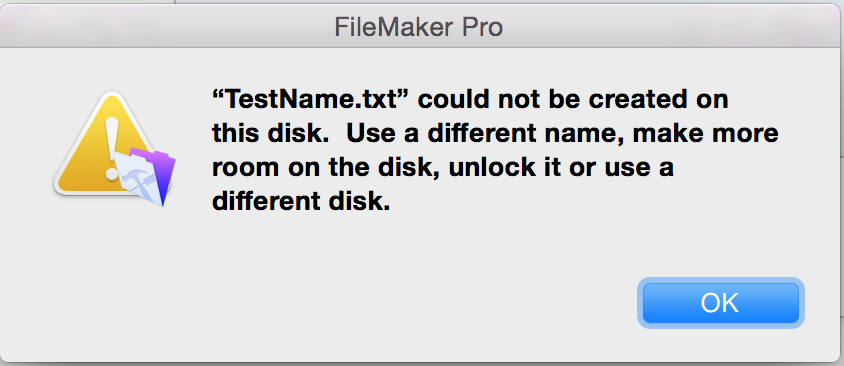Click the phrase "unlock it or use a"
Image resolution: width=844 pixels, height=366 pixels.
[561, 168]
